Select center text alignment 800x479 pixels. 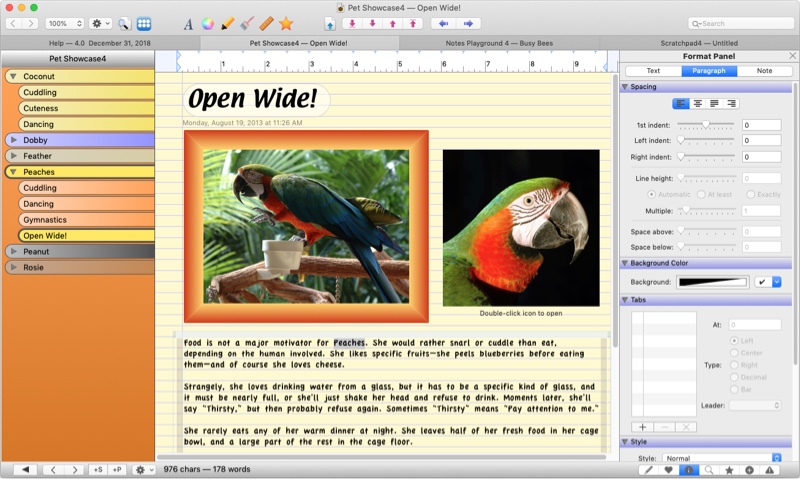[x=697, y=104]
